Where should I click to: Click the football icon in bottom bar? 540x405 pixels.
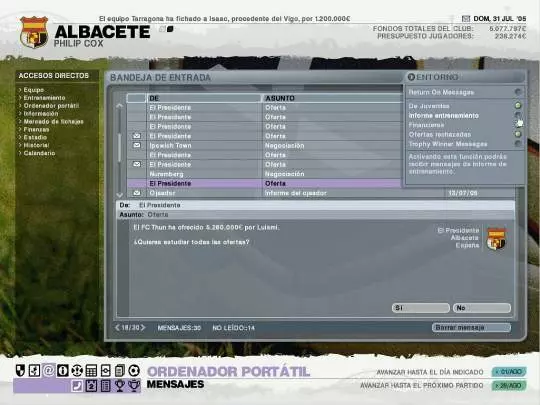click(x=134, y=371)
